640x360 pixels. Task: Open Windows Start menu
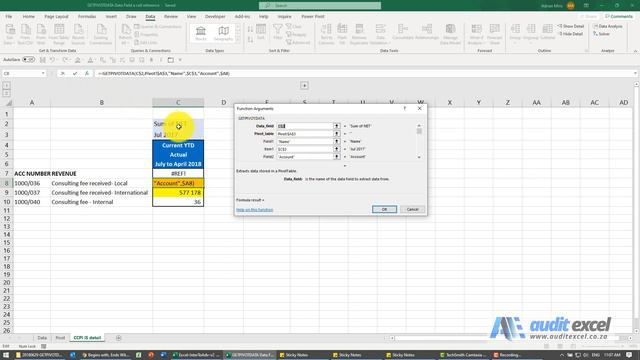[x=6, y=355]
